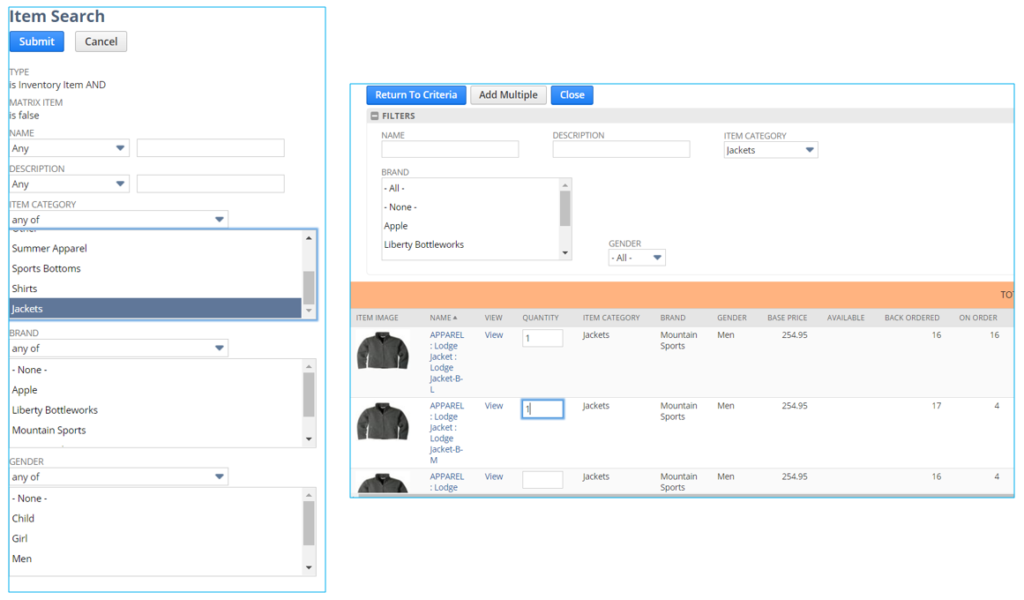Expand the Item Category 'any of' dropdown
Viewport: 1024px width, 600px height.
(x=118, y=220)
